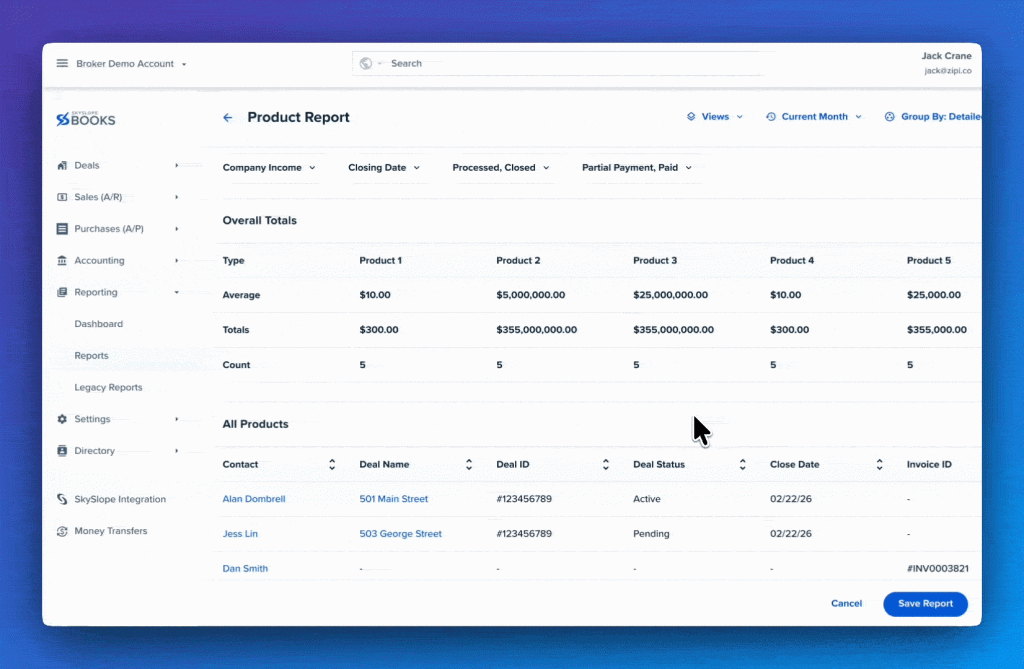The image size is (1024, 669).
Task: Click the Purchases (A/P) icon
Action: click(62, 229)
